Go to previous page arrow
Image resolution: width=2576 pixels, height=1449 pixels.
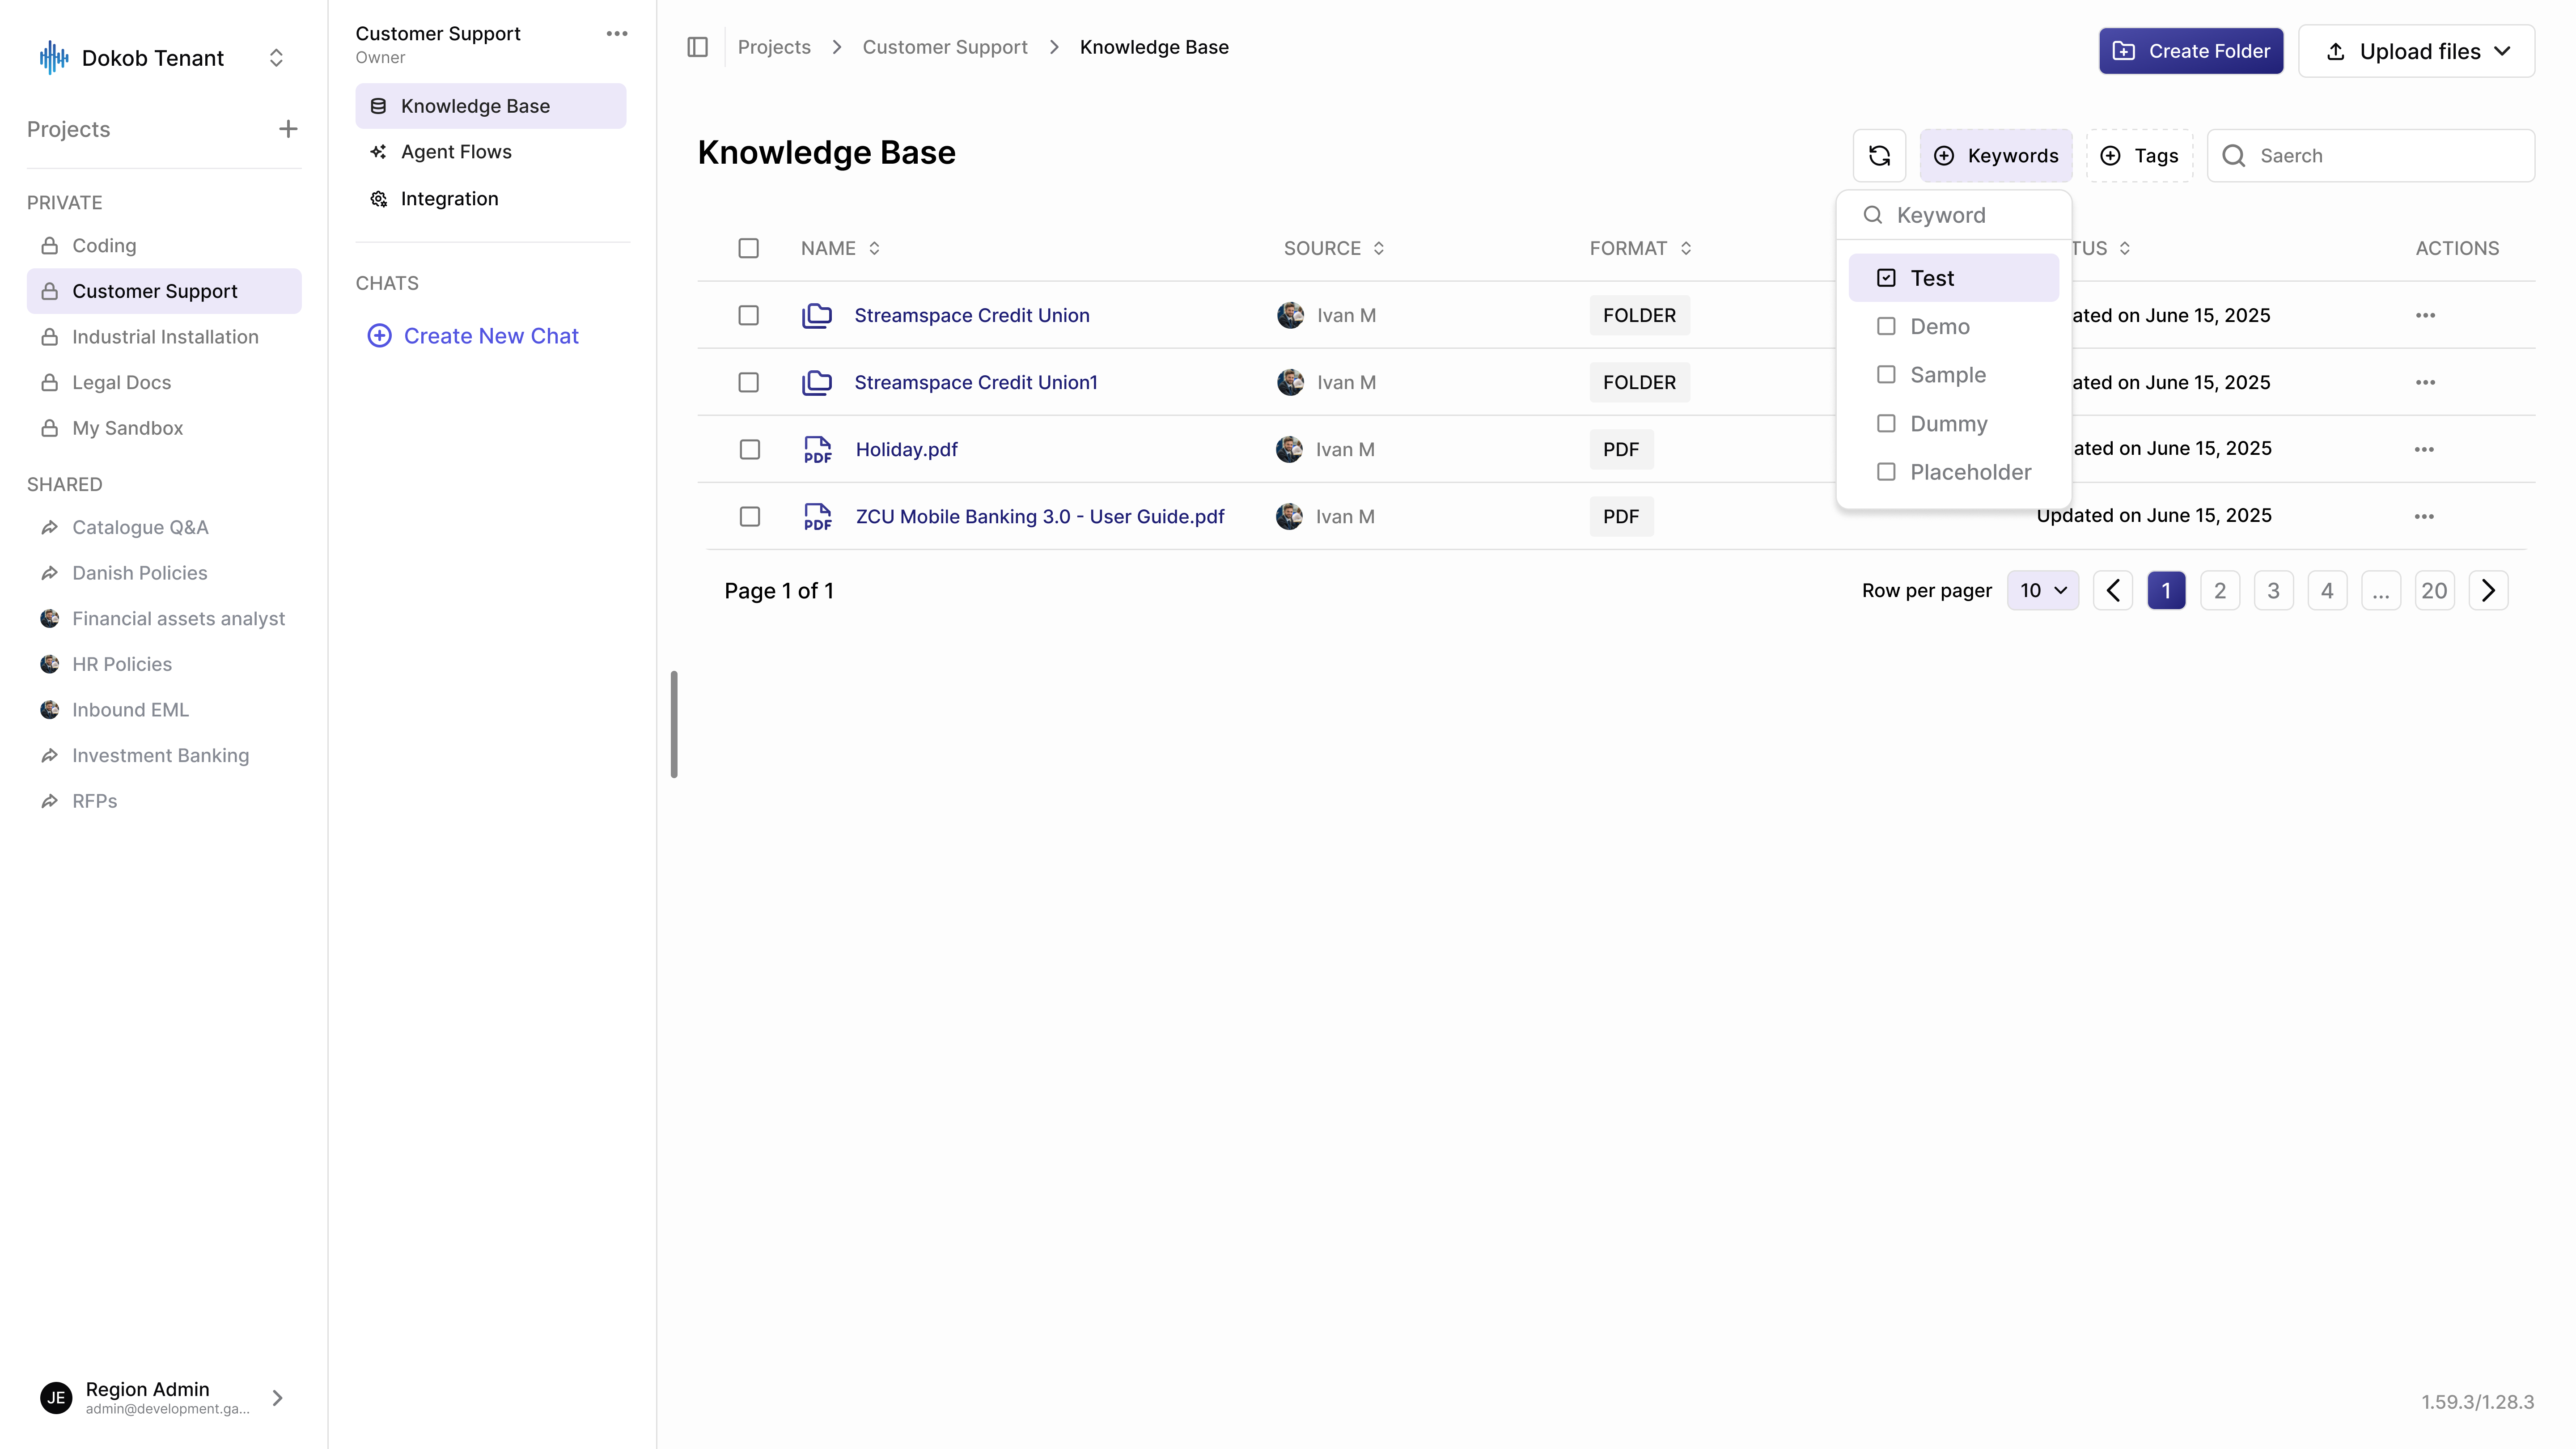click(x=2113, y=590)
